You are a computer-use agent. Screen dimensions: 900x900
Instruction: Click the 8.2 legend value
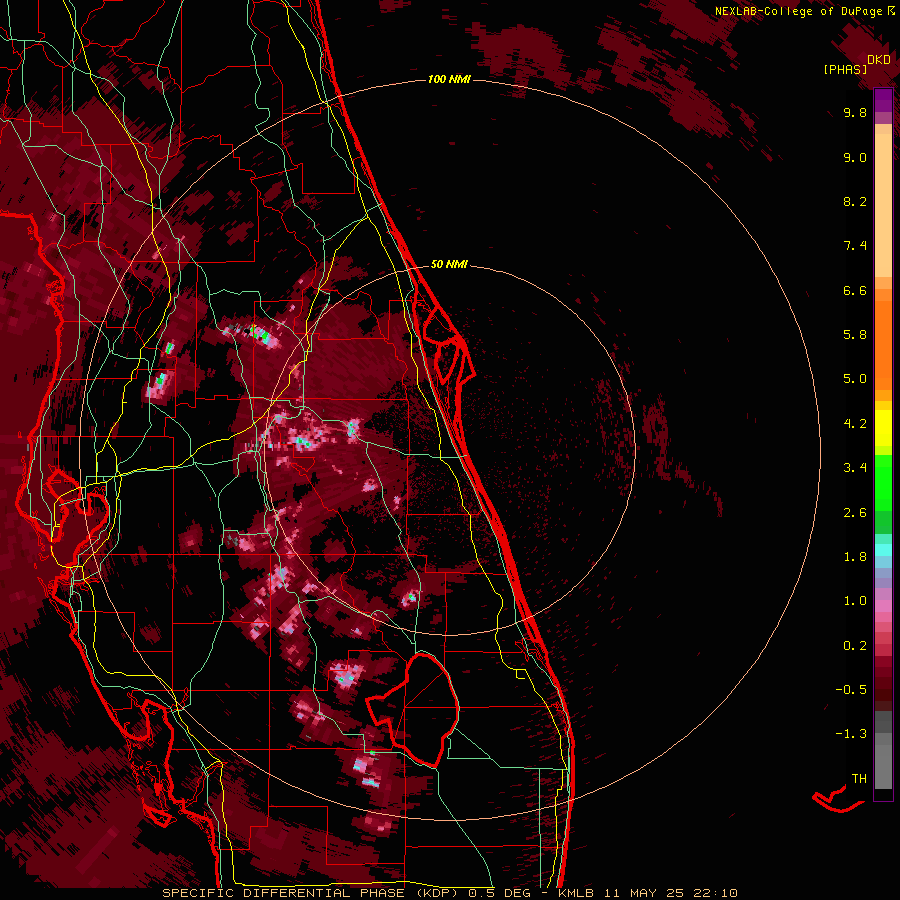(855, 201)
